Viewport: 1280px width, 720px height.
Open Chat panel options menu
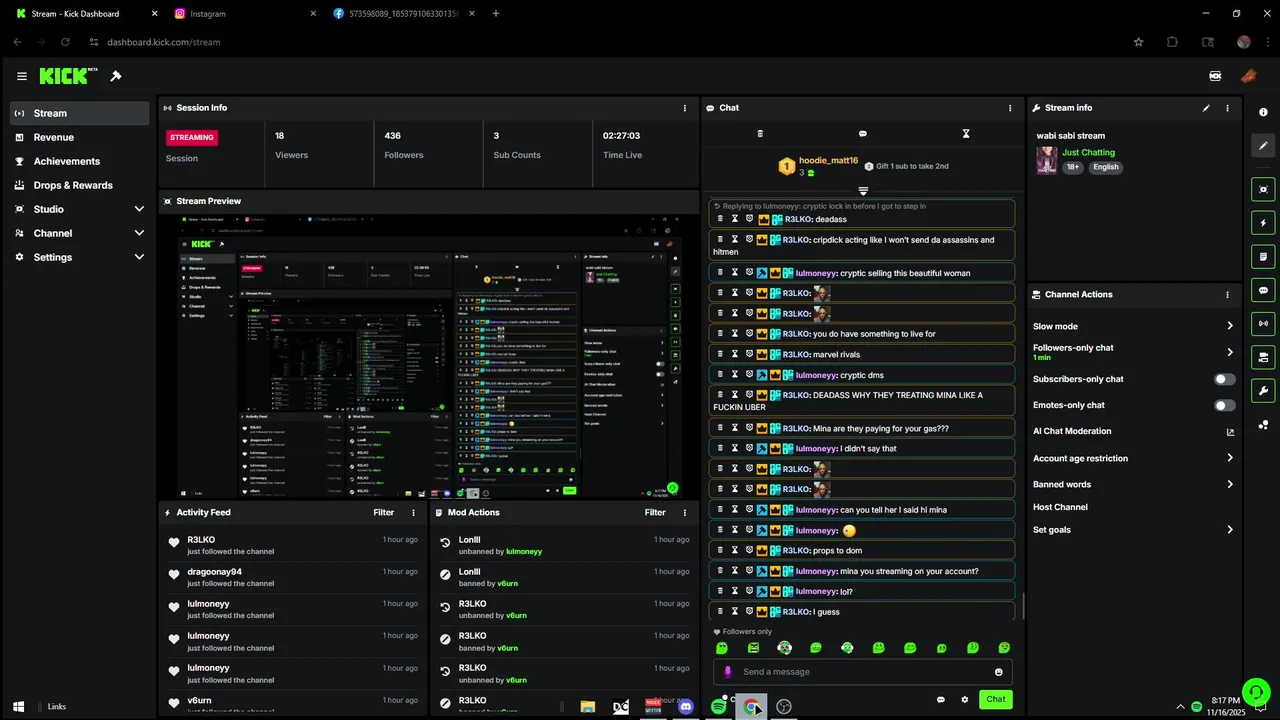click(1010, 108)
